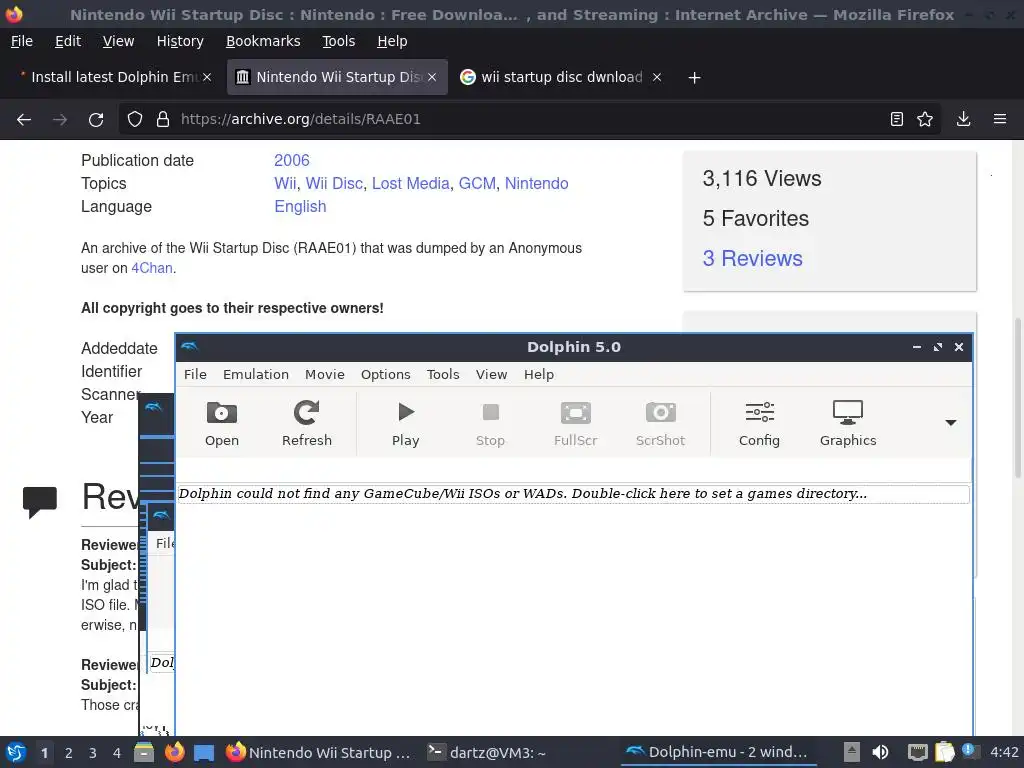Click the tracking protection shield icon

tap(135, 119)
